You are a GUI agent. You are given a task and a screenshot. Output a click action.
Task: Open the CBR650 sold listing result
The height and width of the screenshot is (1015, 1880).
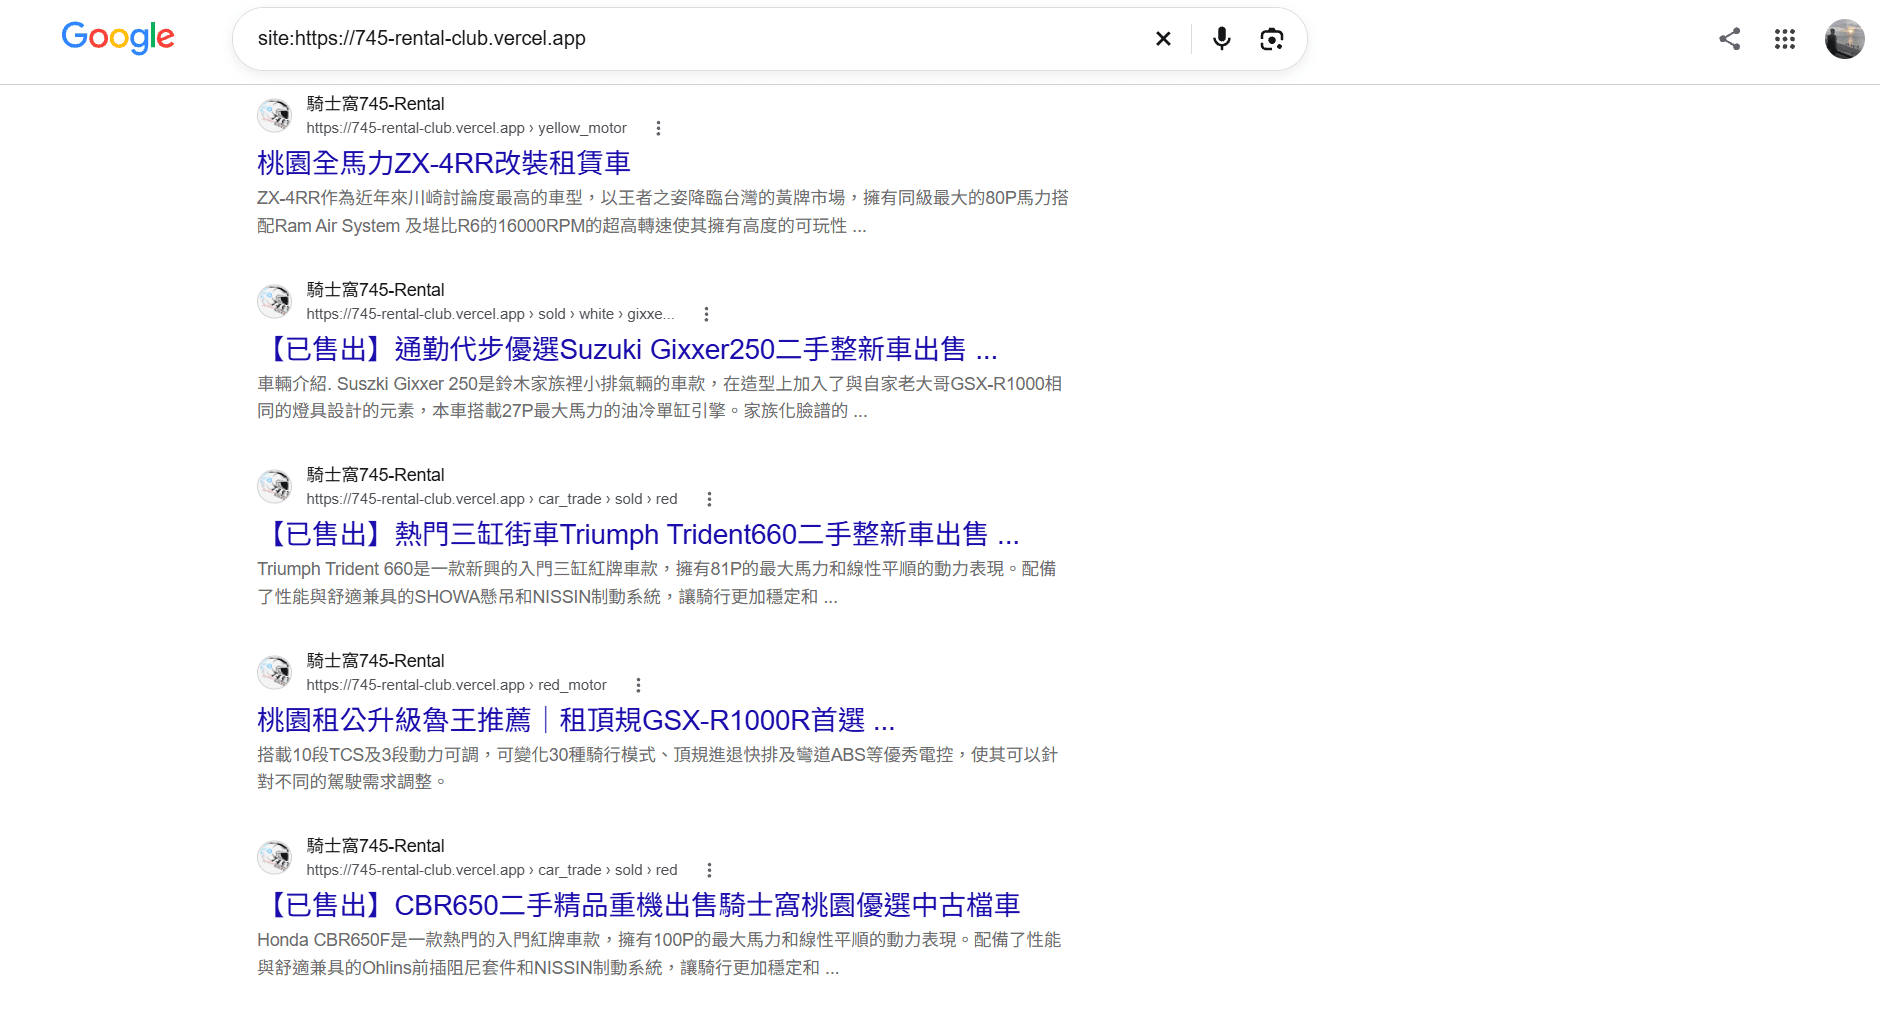point(639,905)
